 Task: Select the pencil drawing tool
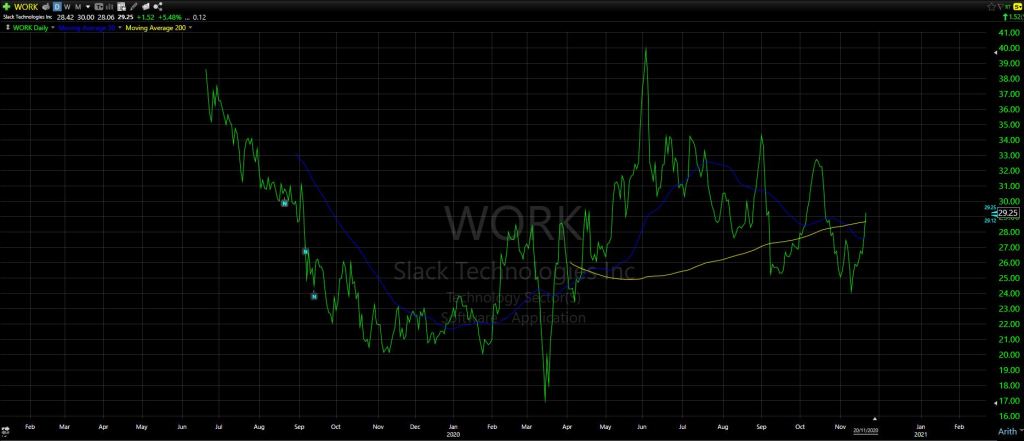coord(134,6)
